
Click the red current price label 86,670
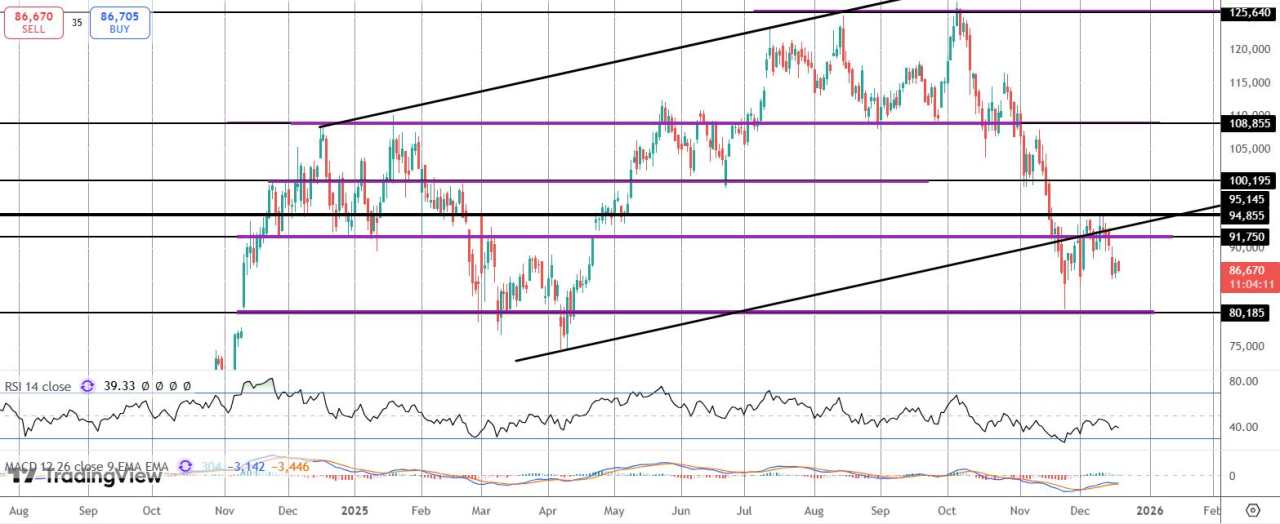1249,276
